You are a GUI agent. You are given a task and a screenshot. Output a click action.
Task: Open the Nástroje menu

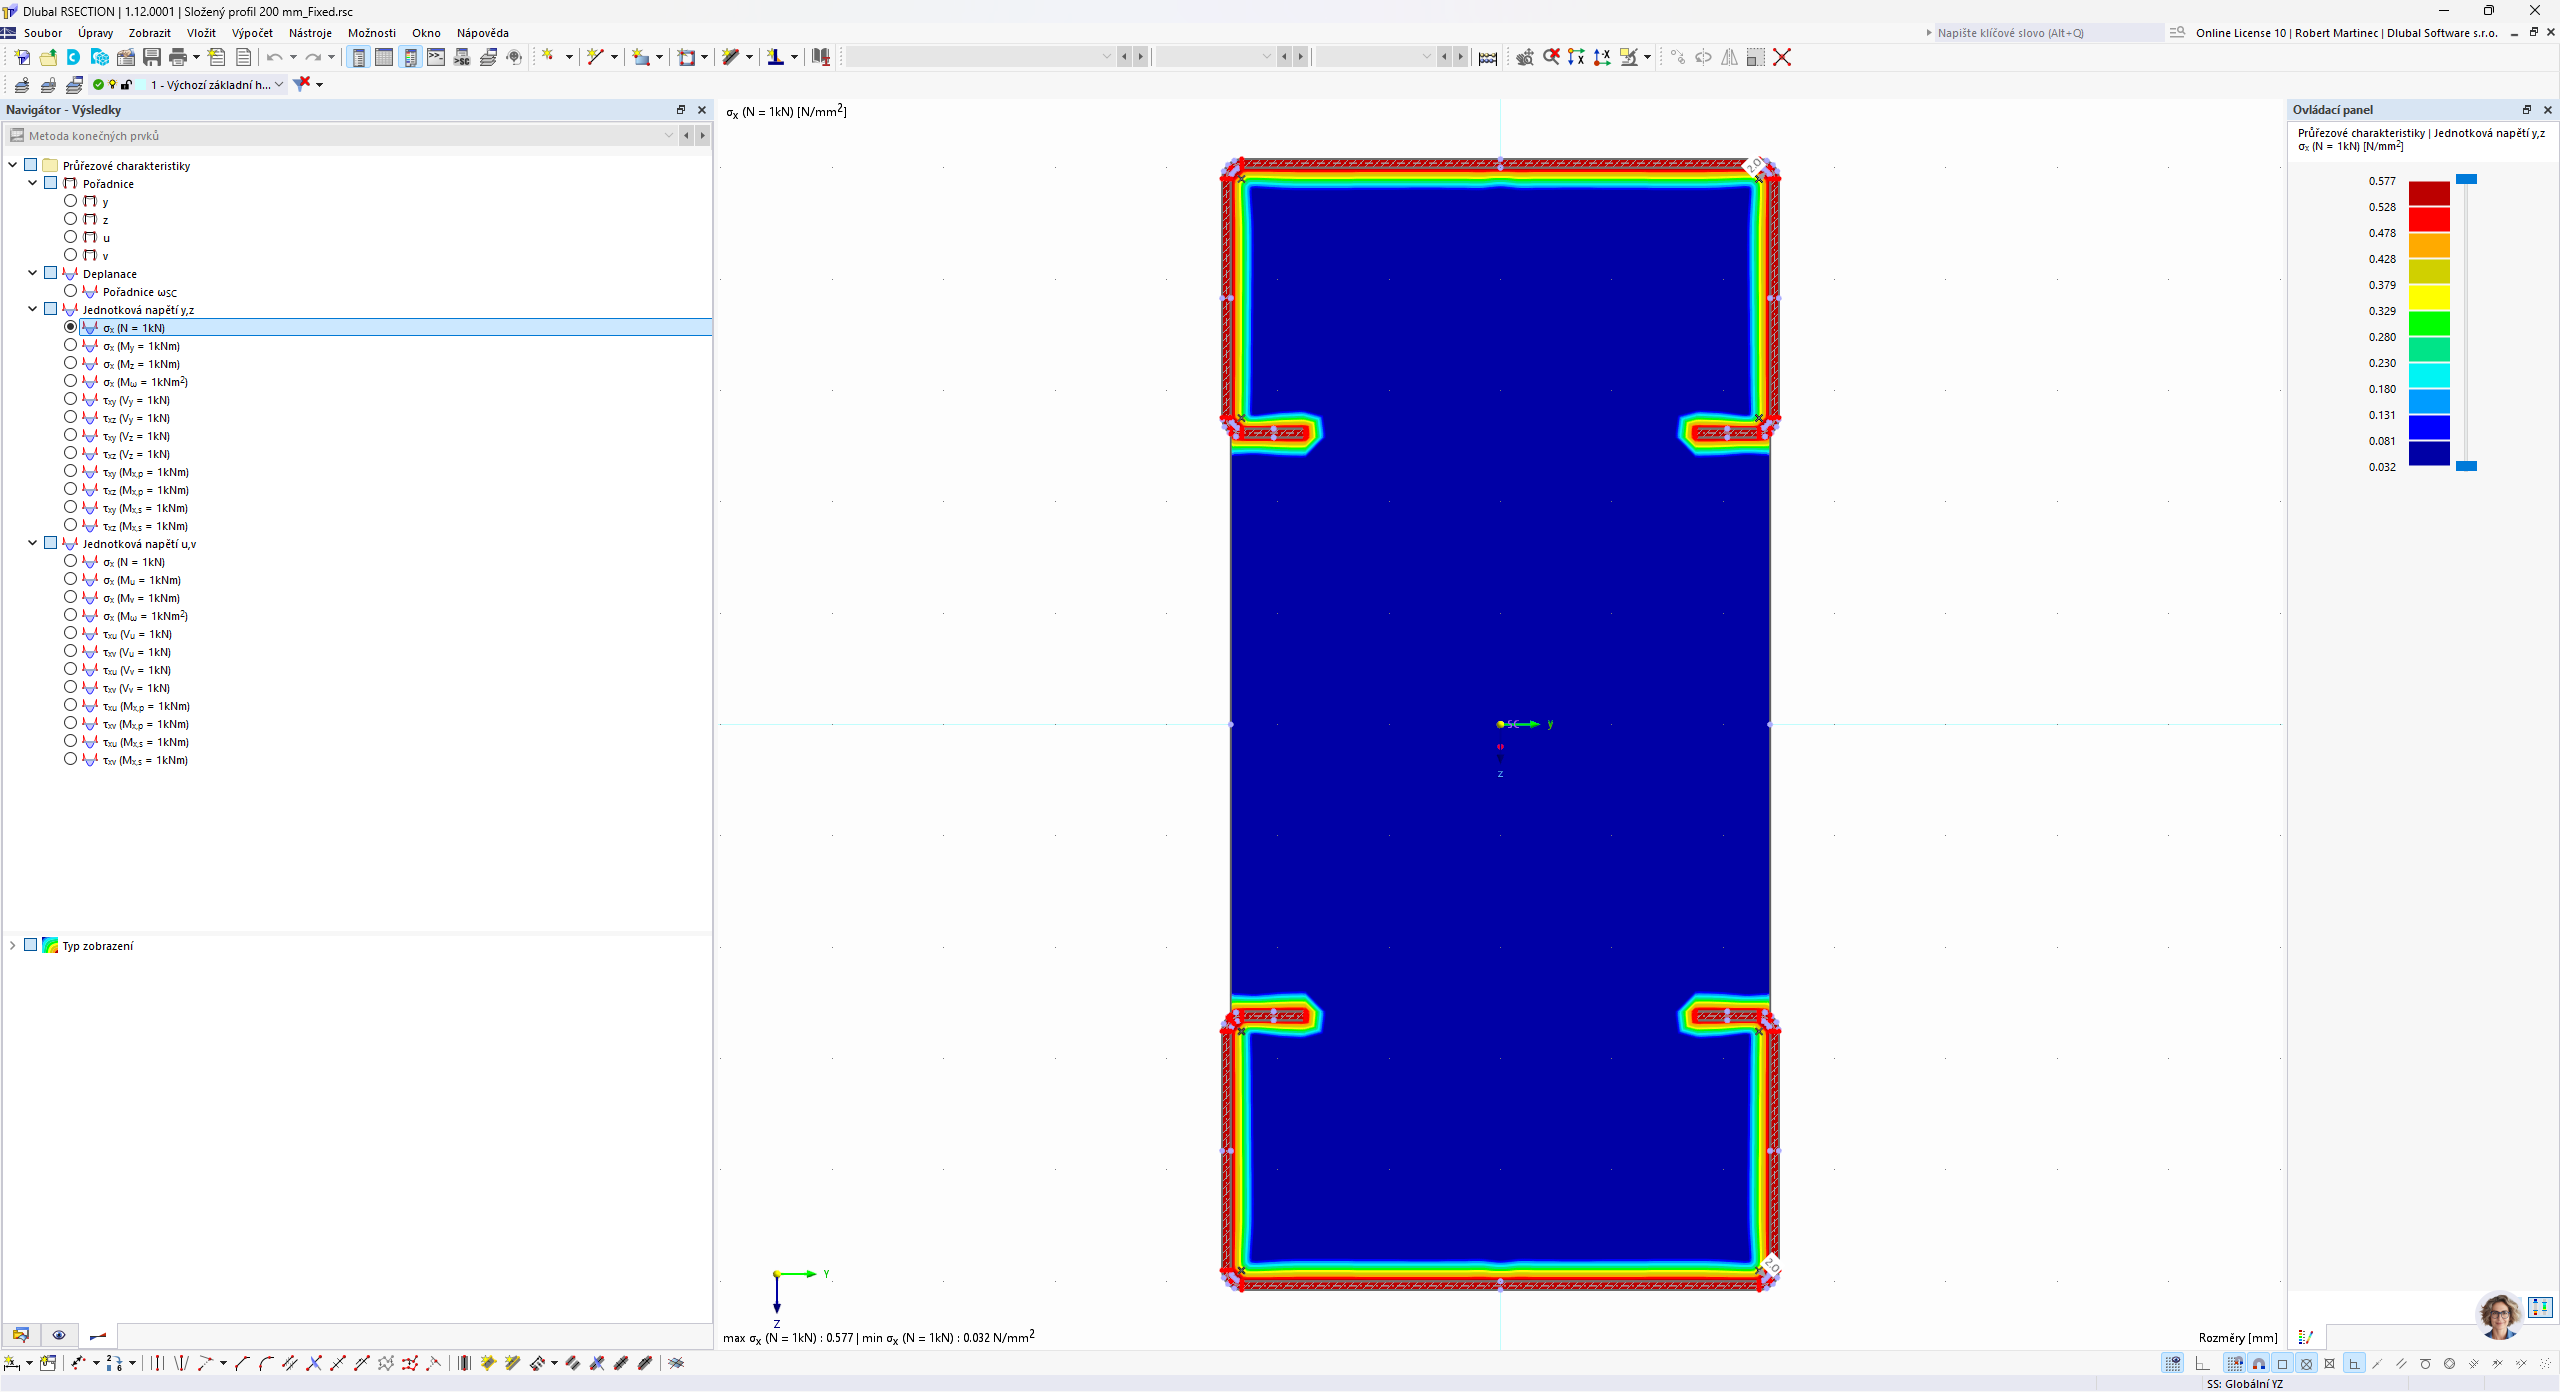[310, 33]
